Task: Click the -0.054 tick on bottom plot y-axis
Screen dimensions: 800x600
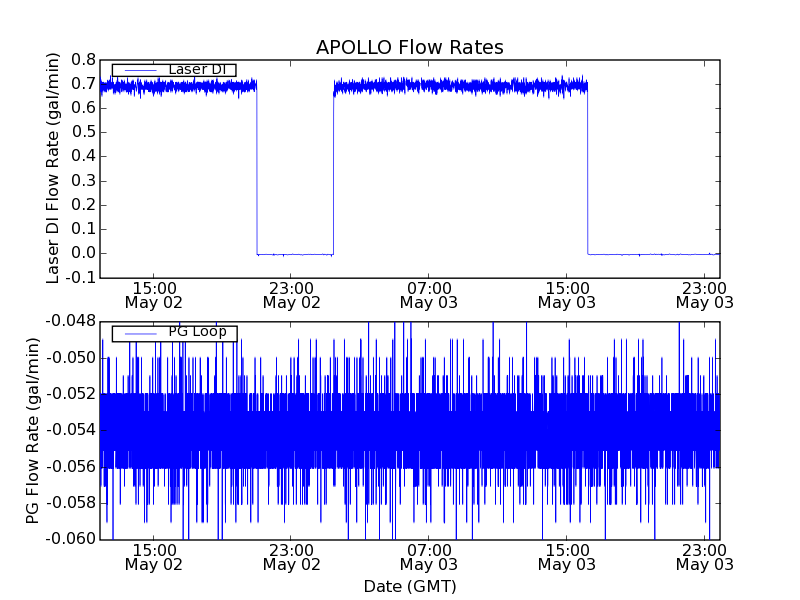Action: (70, 430)
